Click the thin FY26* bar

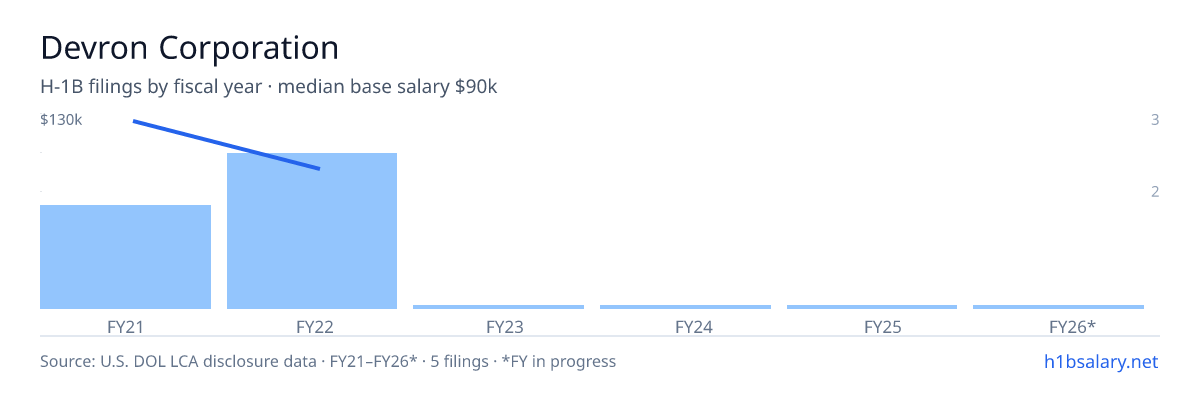(x=1058, y=307)
